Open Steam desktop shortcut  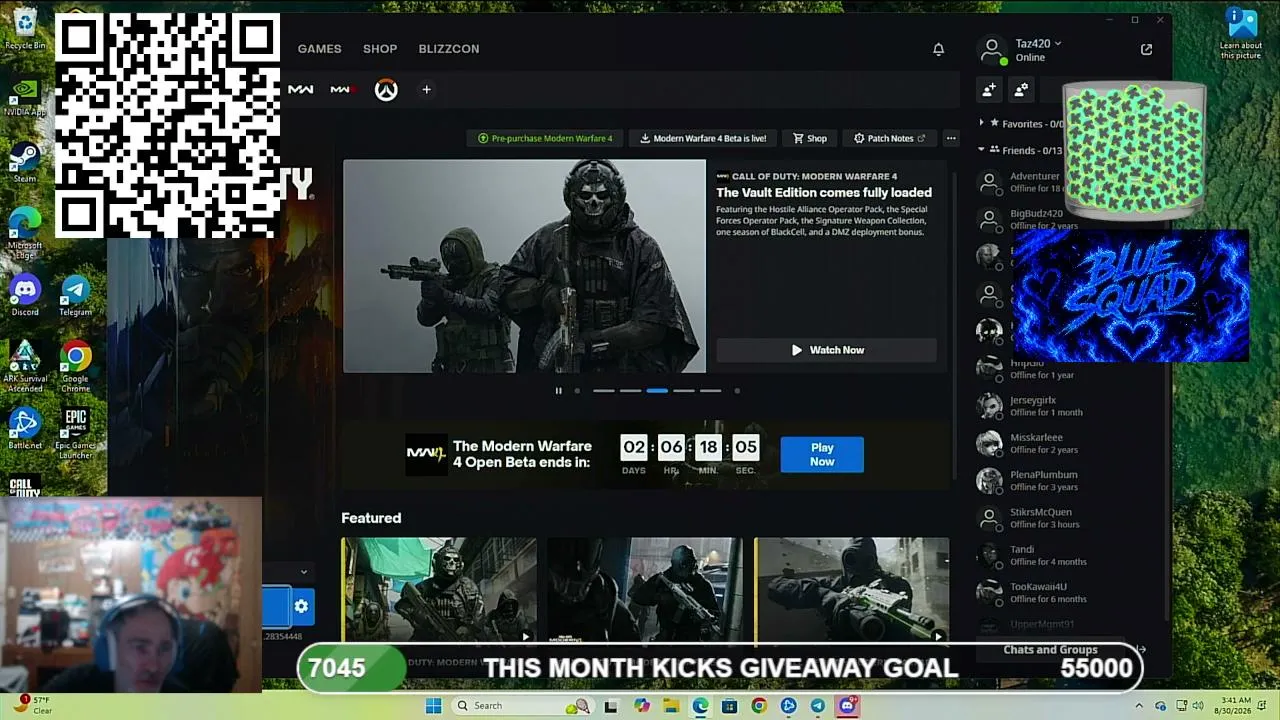tap(25, 162)
